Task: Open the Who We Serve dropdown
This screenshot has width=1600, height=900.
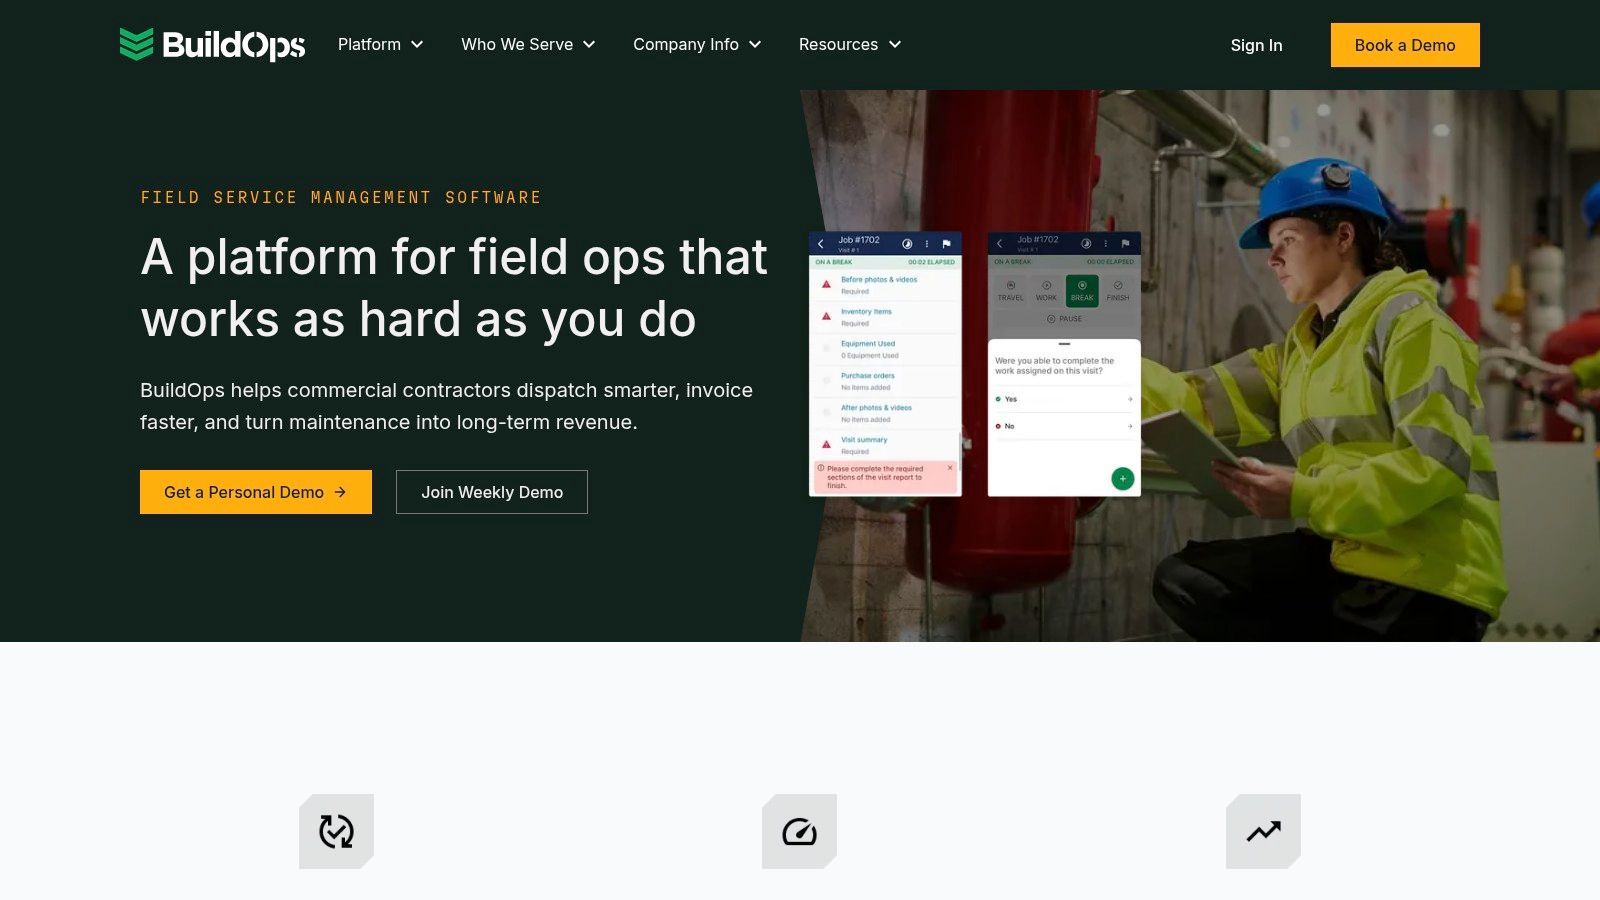Action: (527, 44)
